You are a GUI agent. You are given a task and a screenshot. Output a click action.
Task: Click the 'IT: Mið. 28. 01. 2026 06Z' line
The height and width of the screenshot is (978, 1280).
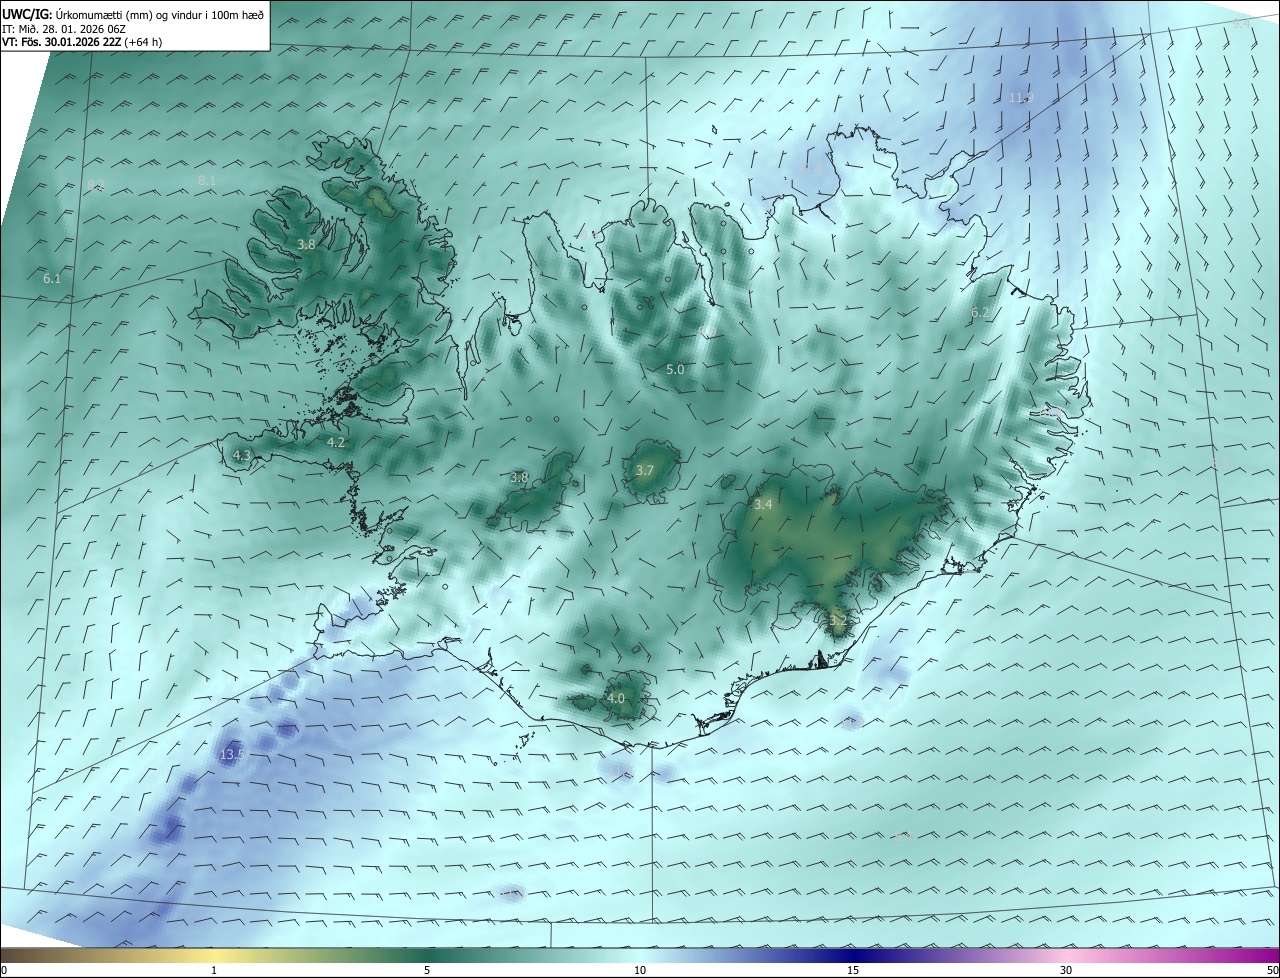coord(64,29)
